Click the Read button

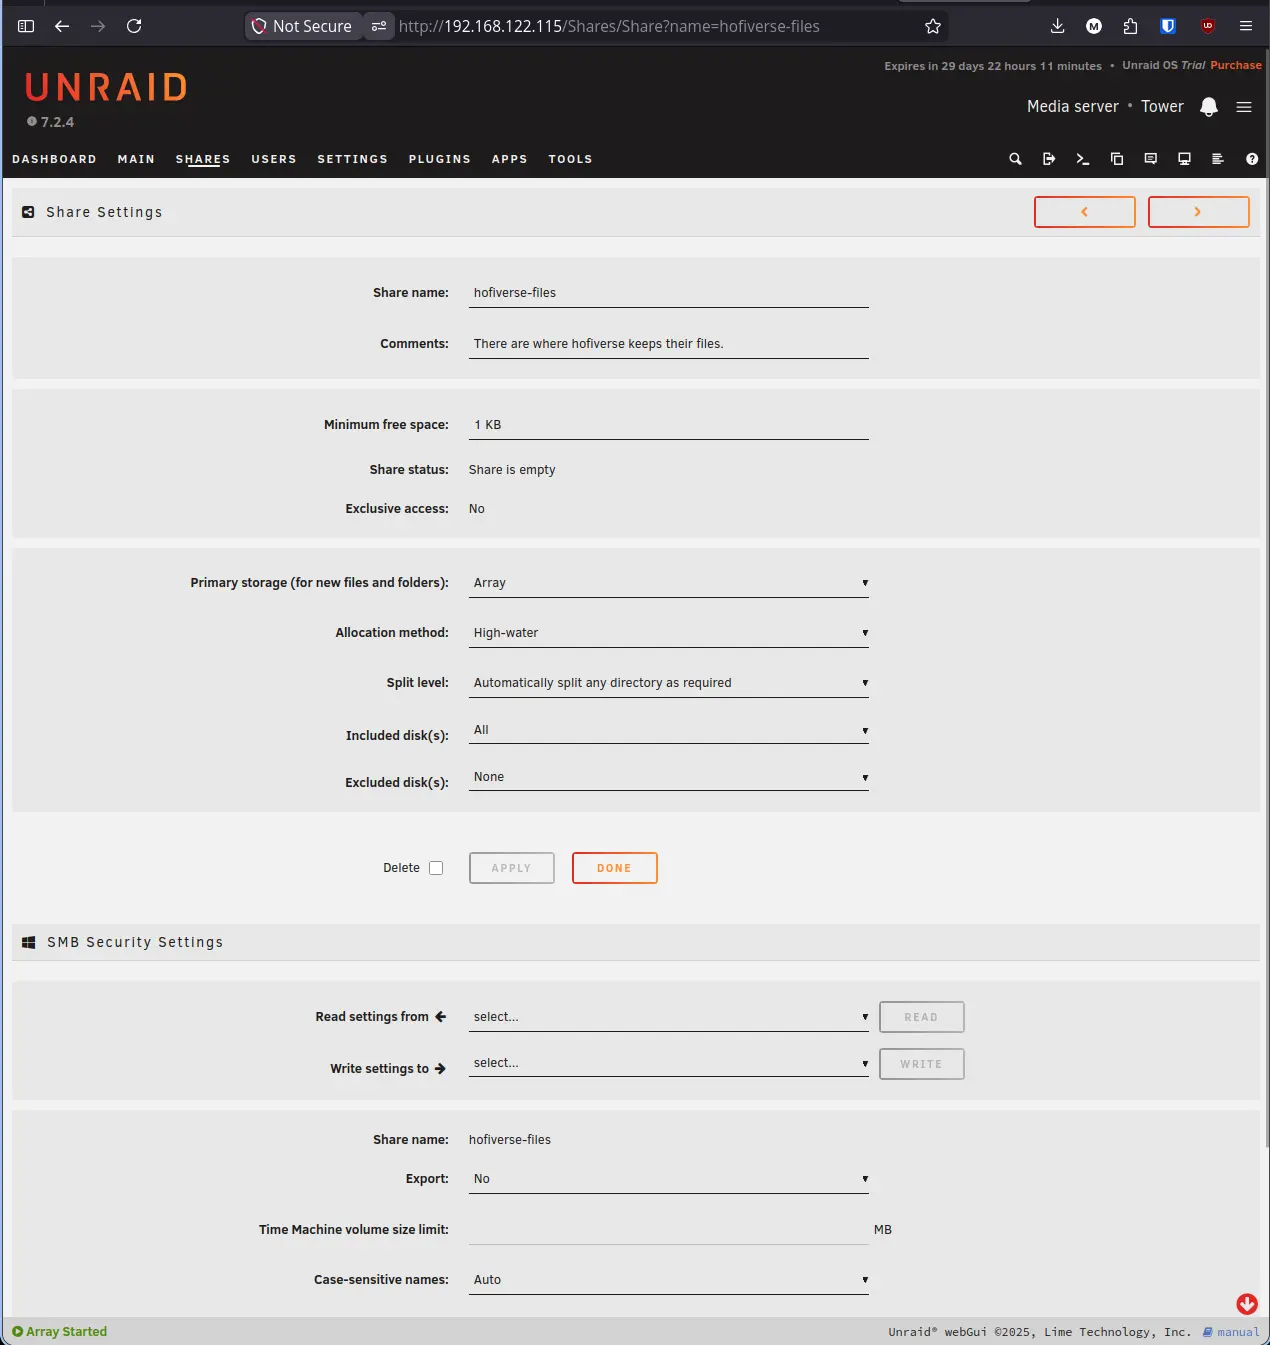point(922,1017)
